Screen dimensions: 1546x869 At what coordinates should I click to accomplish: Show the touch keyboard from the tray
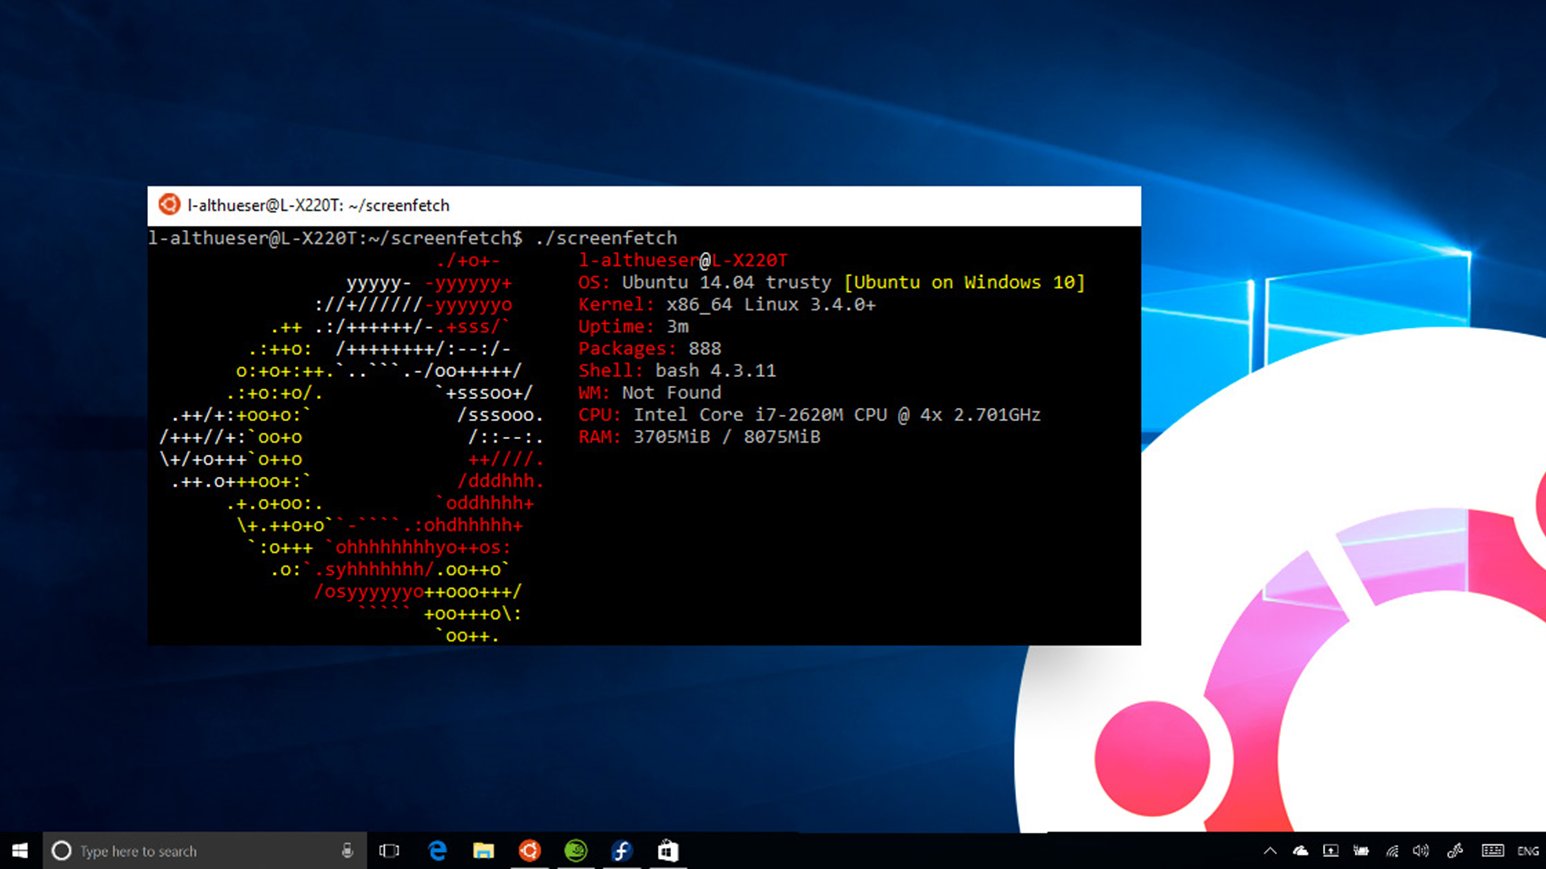point(1492,851)
